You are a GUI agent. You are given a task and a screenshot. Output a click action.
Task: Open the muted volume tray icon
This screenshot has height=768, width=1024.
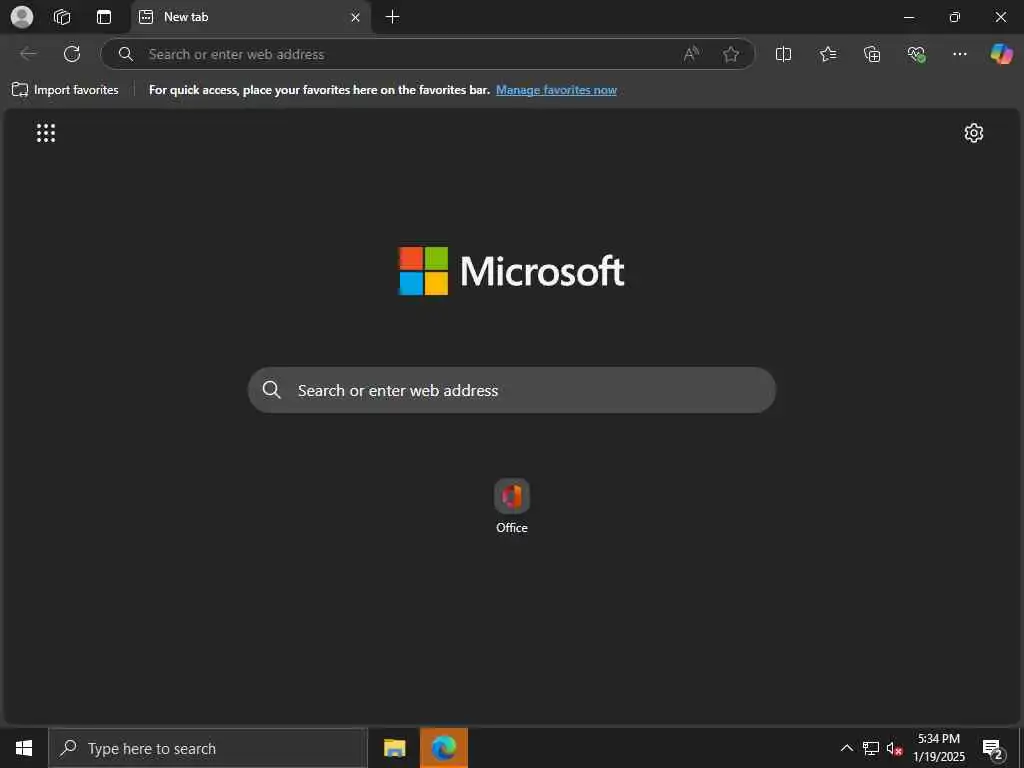click(894, 748)
